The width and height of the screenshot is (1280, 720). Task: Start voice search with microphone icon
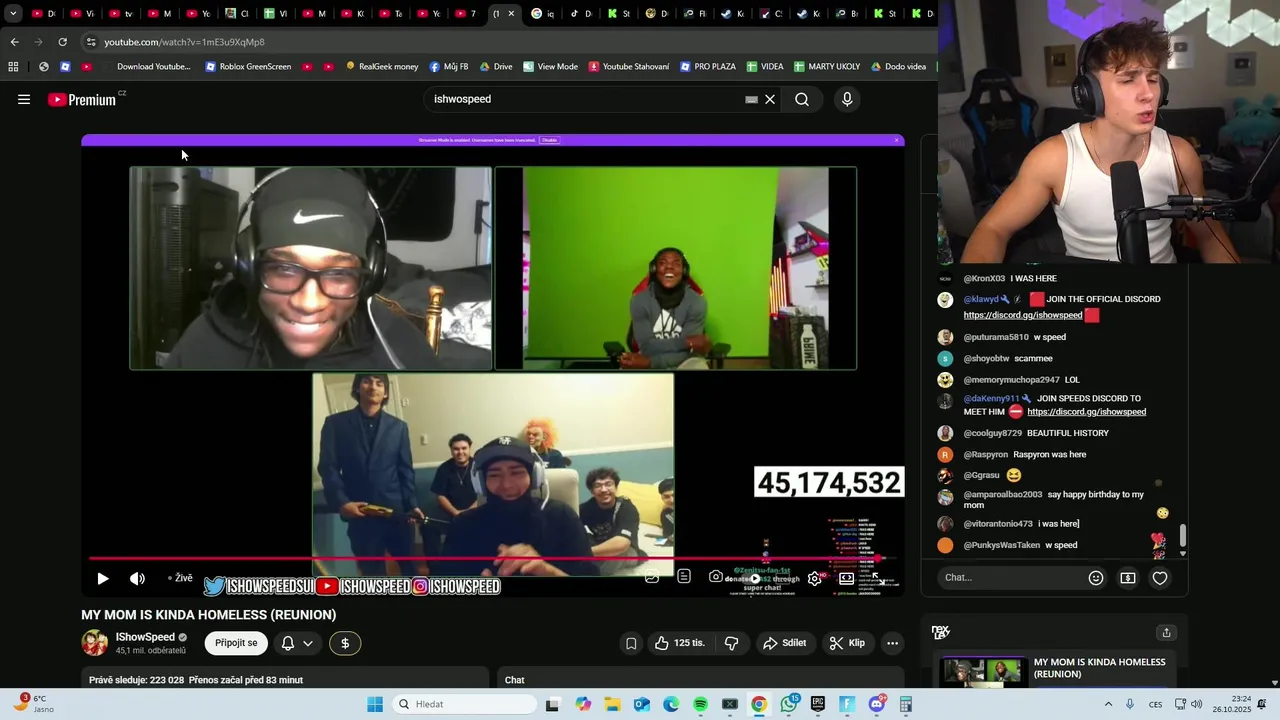[x=847, y=99]
